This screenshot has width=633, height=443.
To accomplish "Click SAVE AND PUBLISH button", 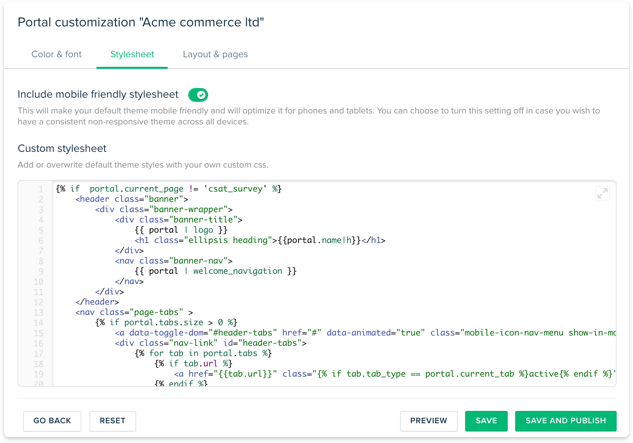I will [x=566, y=421].
